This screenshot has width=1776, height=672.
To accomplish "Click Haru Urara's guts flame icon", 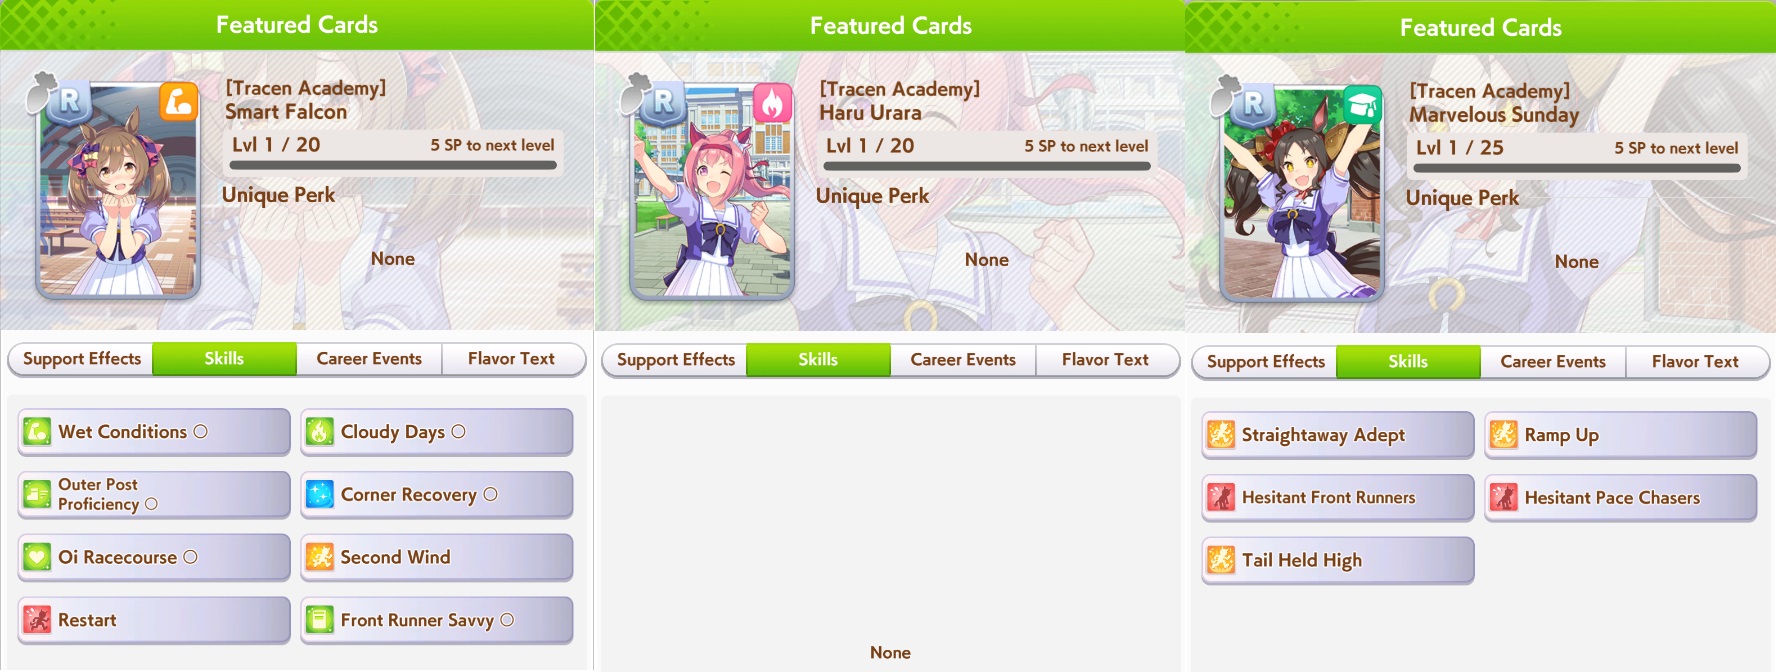I will click(773, 103).
